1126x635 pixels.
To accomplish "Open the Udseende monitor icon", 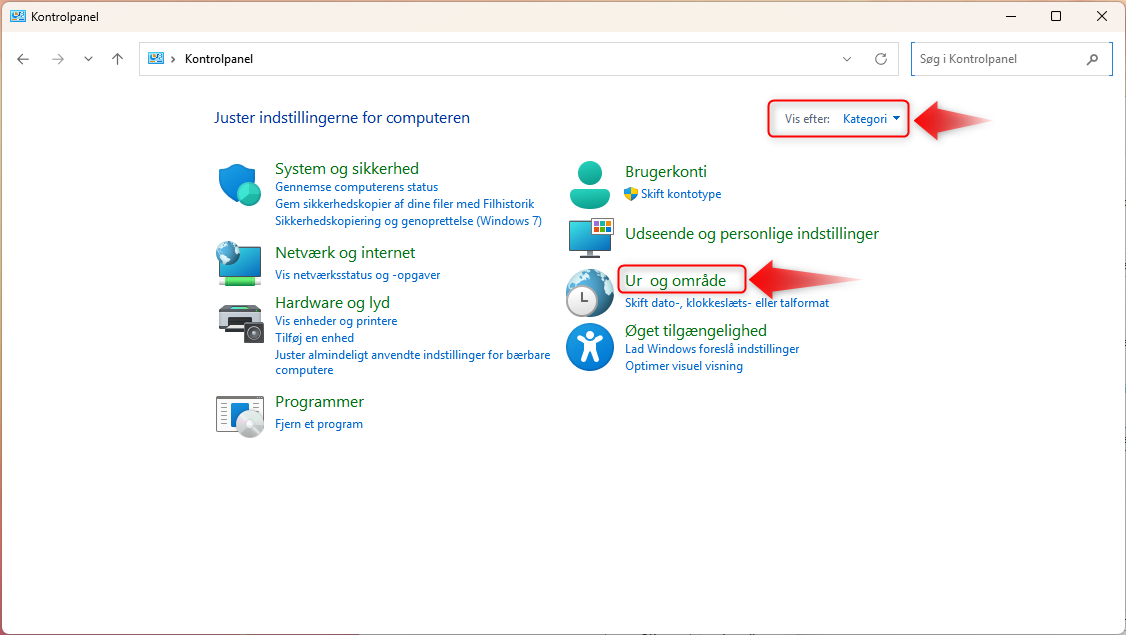I will click(x=590, y=238).
